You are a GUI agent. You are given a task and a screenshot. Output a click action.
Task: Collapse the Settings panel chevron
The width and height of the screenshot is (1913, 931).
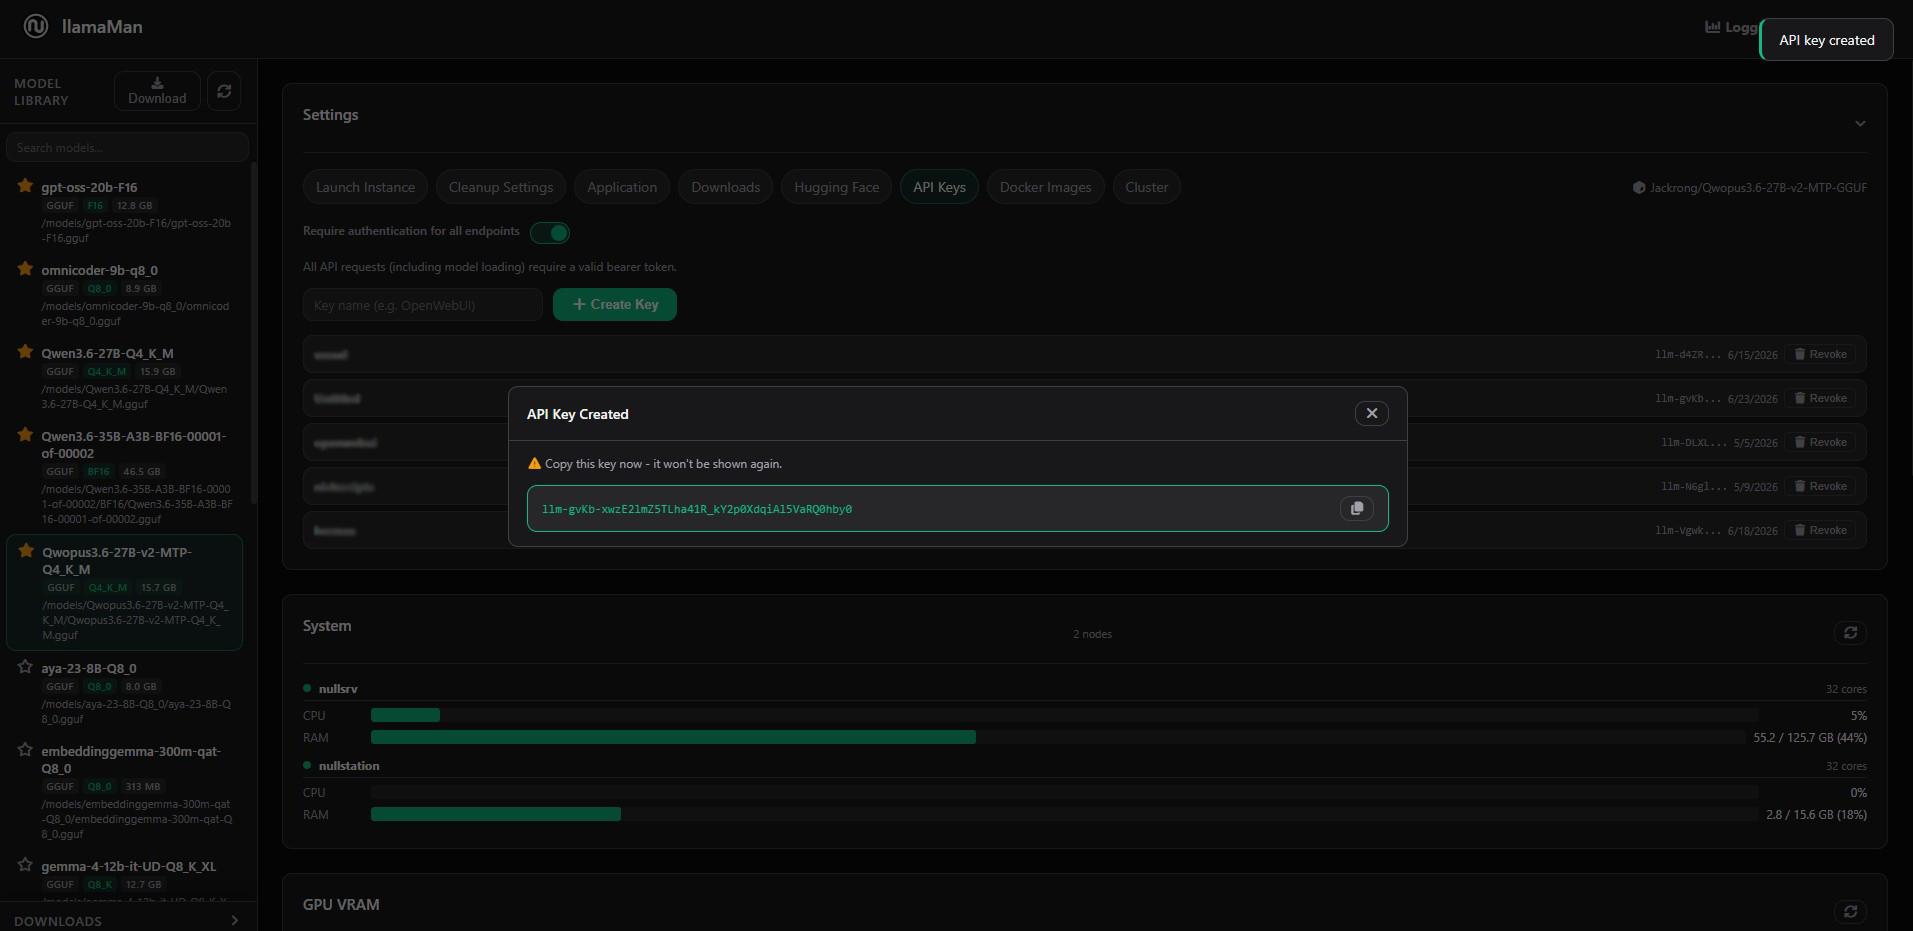coord(1860,124)
